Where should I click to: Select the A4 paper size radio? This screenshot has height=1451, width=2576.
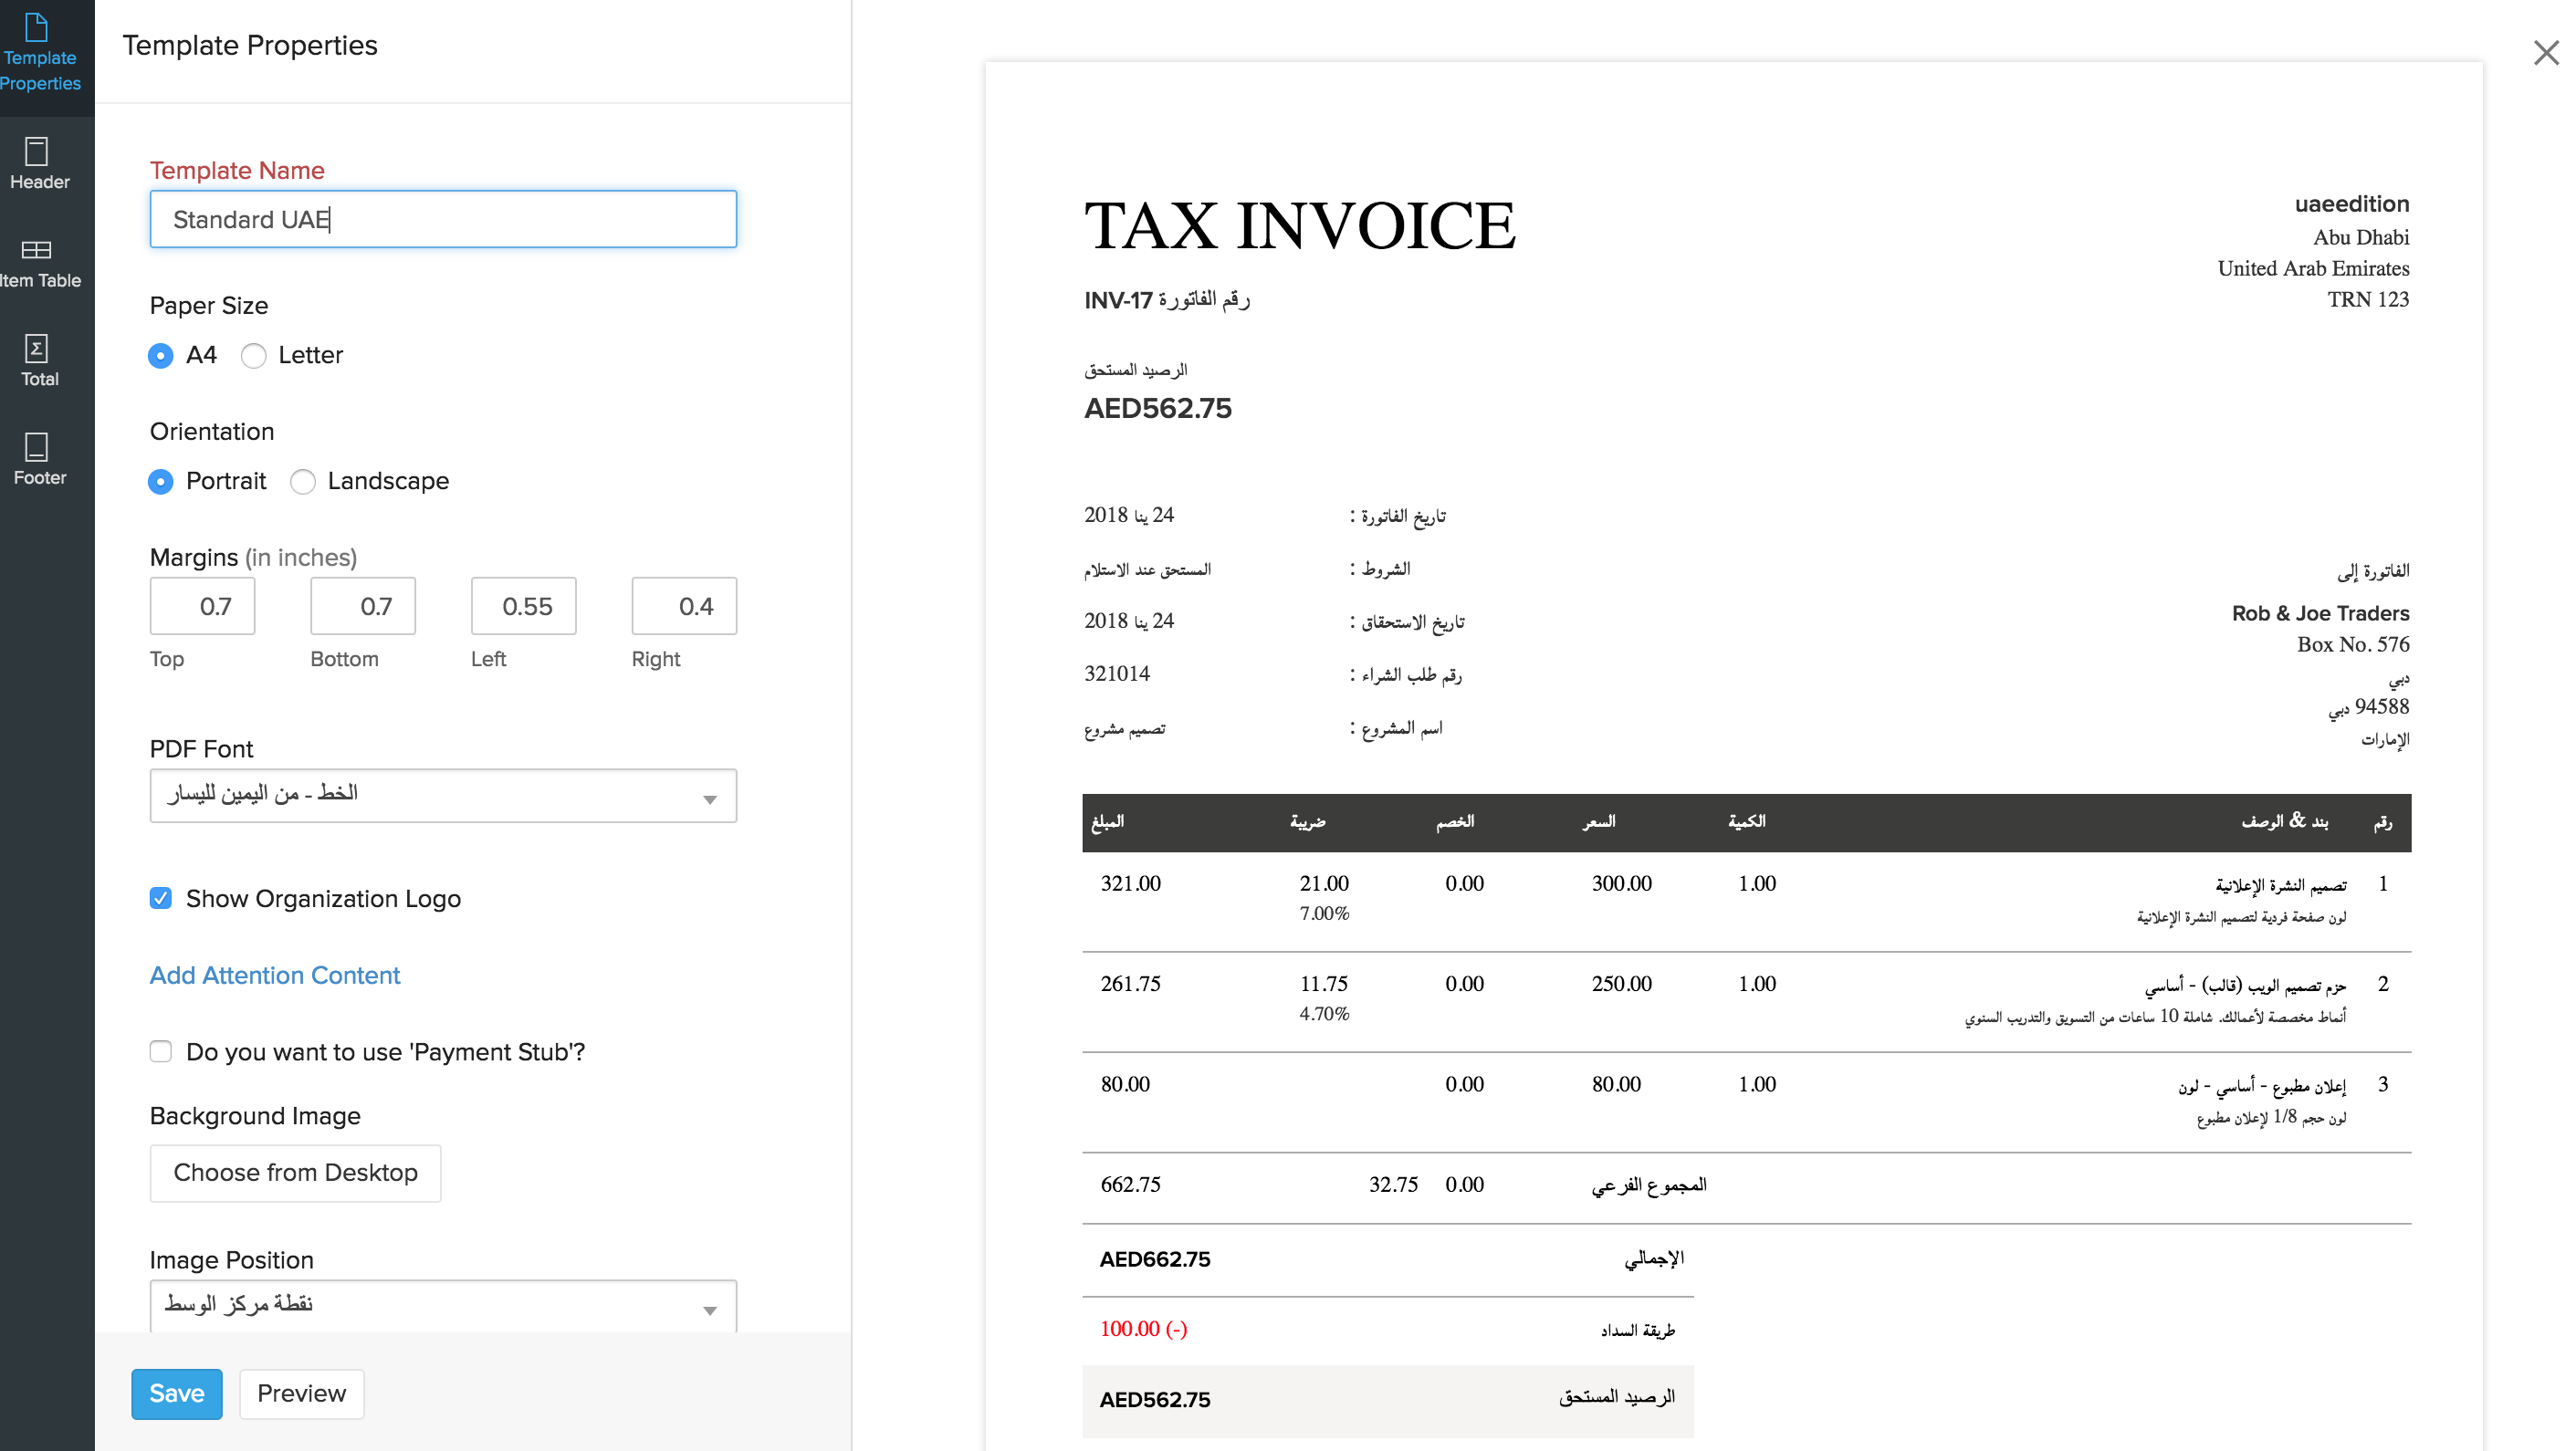161,356
